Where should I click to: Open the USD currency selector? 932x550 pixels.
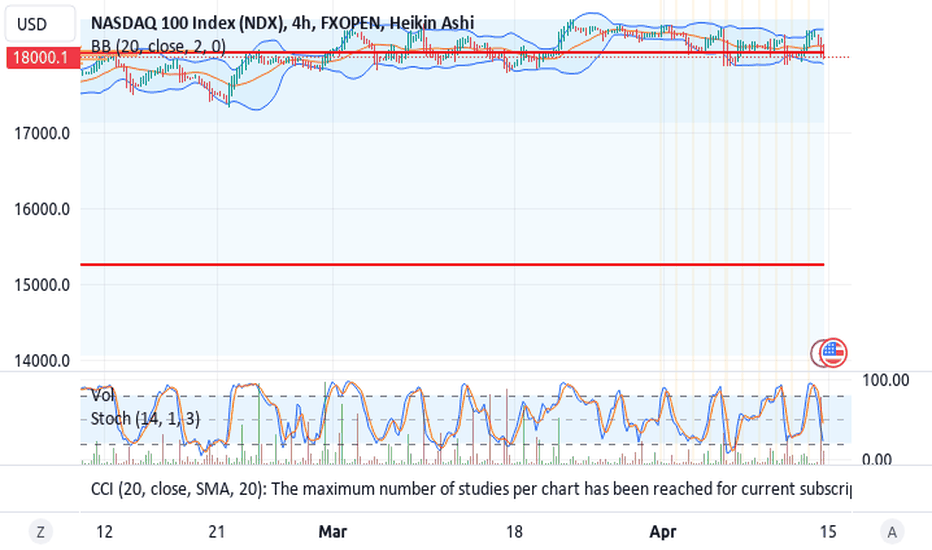(40, 24)
